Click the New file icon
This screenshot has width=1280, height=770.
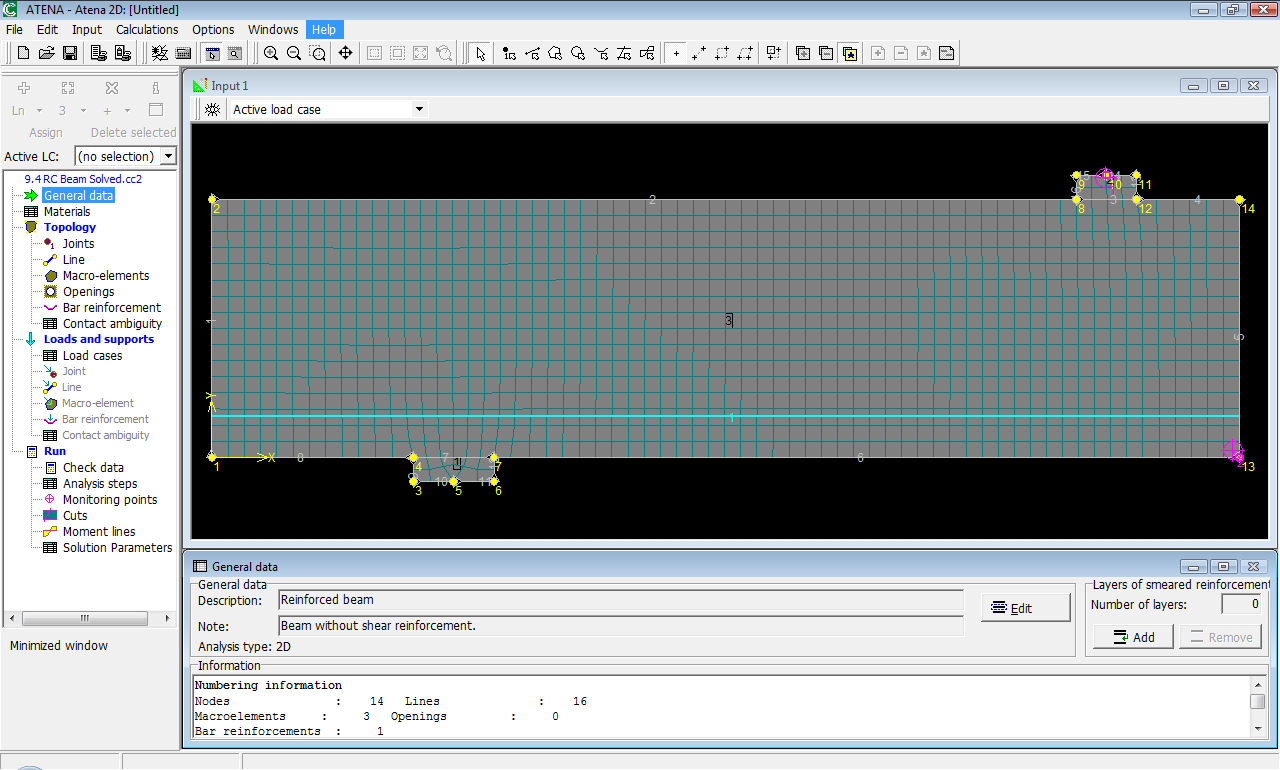click(22, 53)
